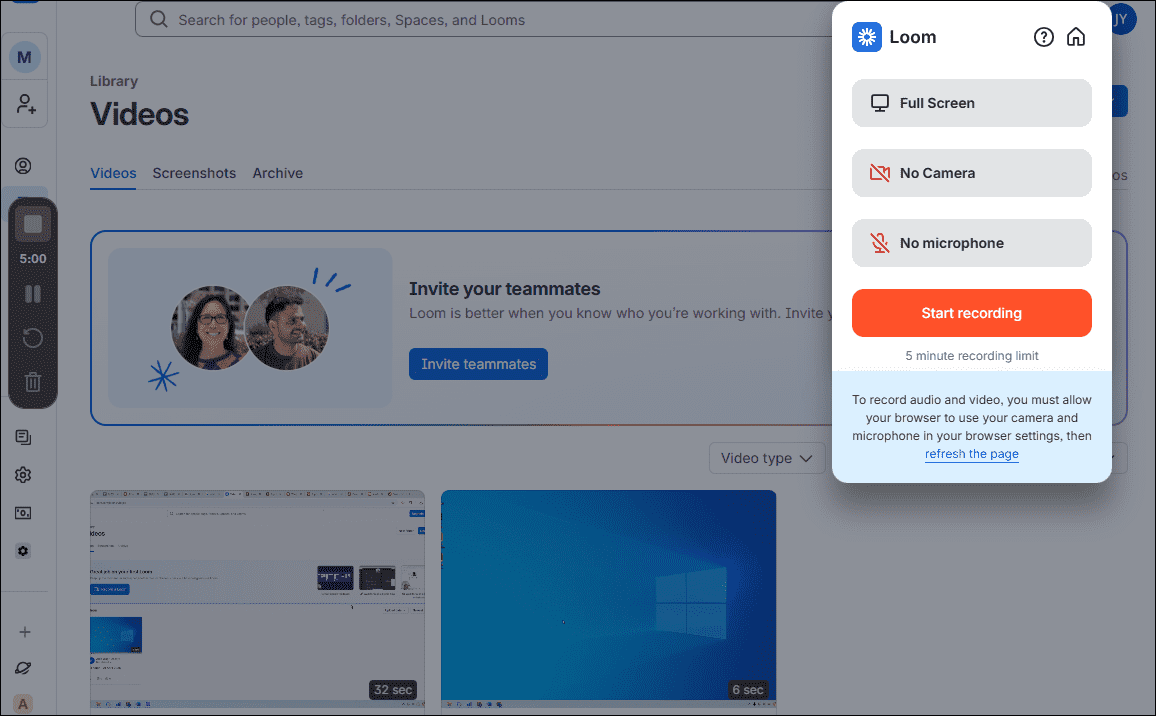Focus the search field for people and Looms

(484, 19)
